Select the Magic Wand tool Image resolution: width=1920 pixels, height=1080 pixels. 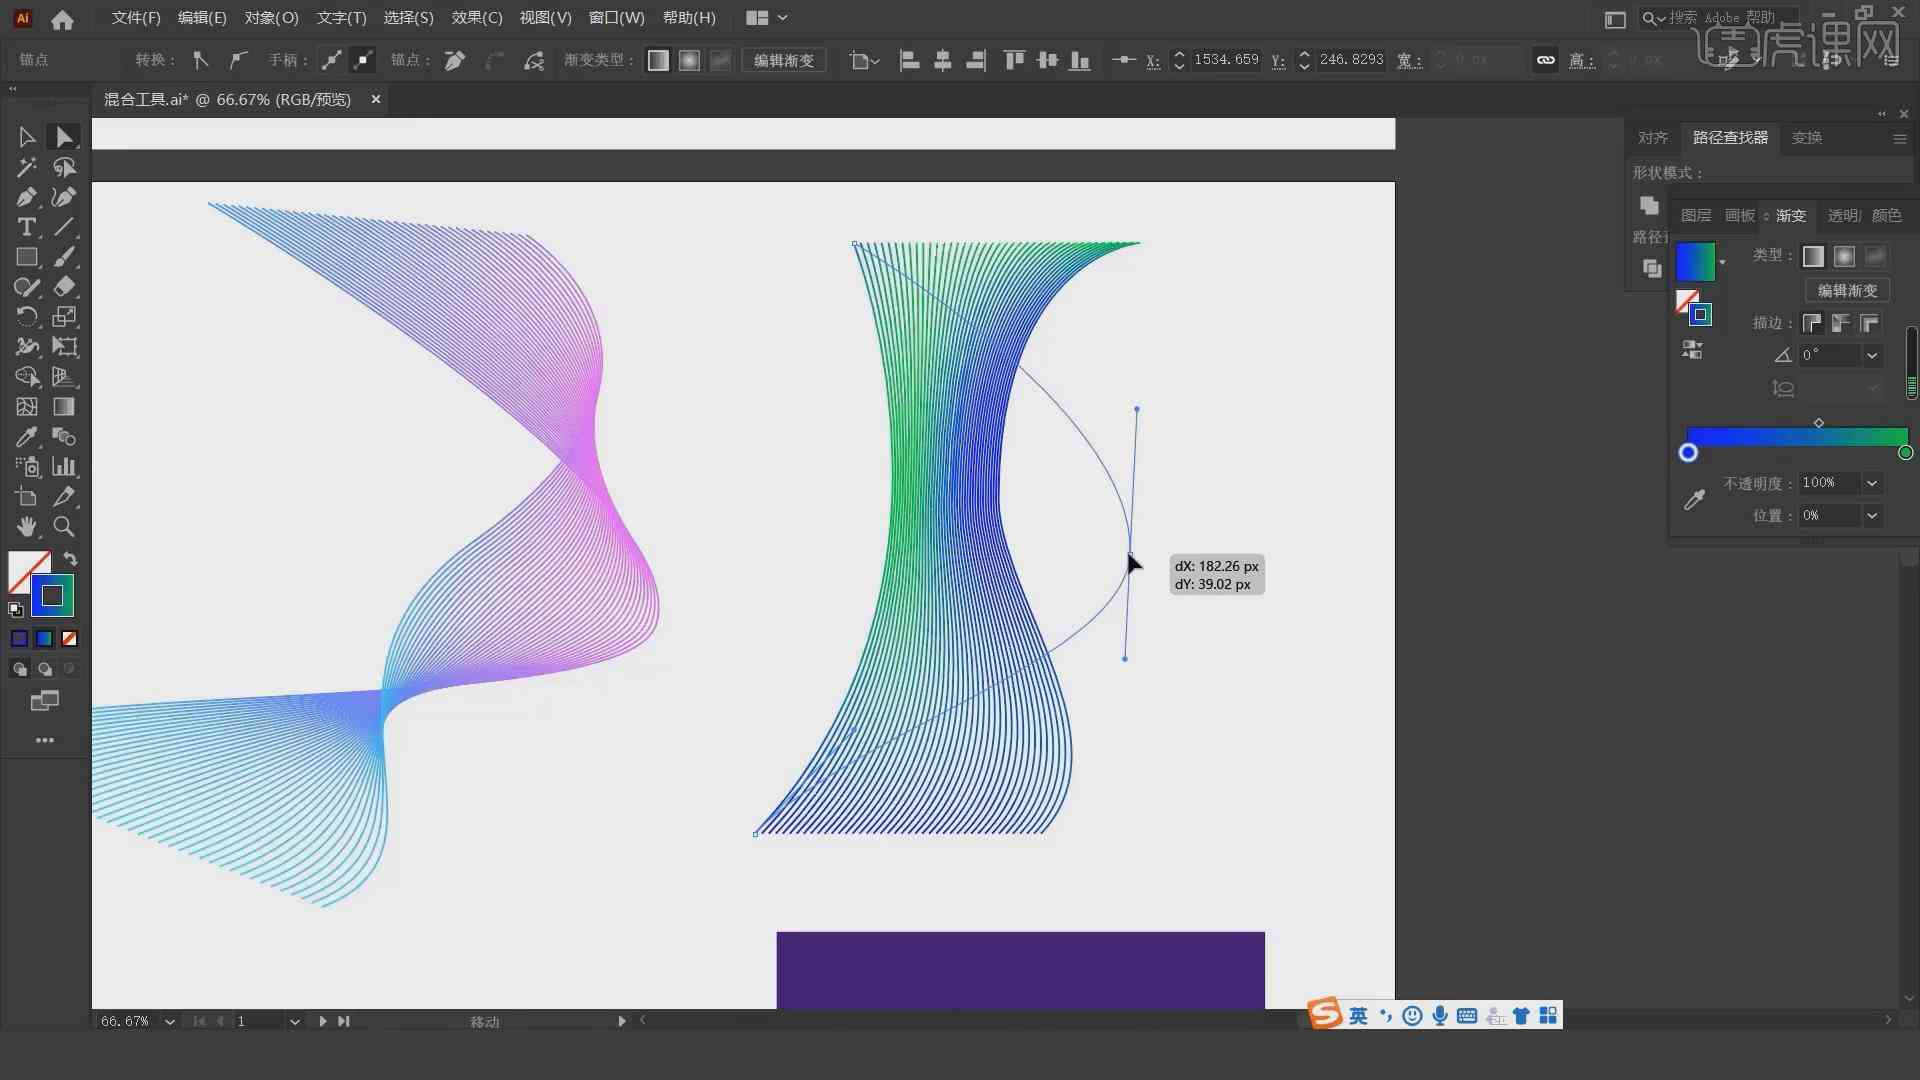(27, 167)
